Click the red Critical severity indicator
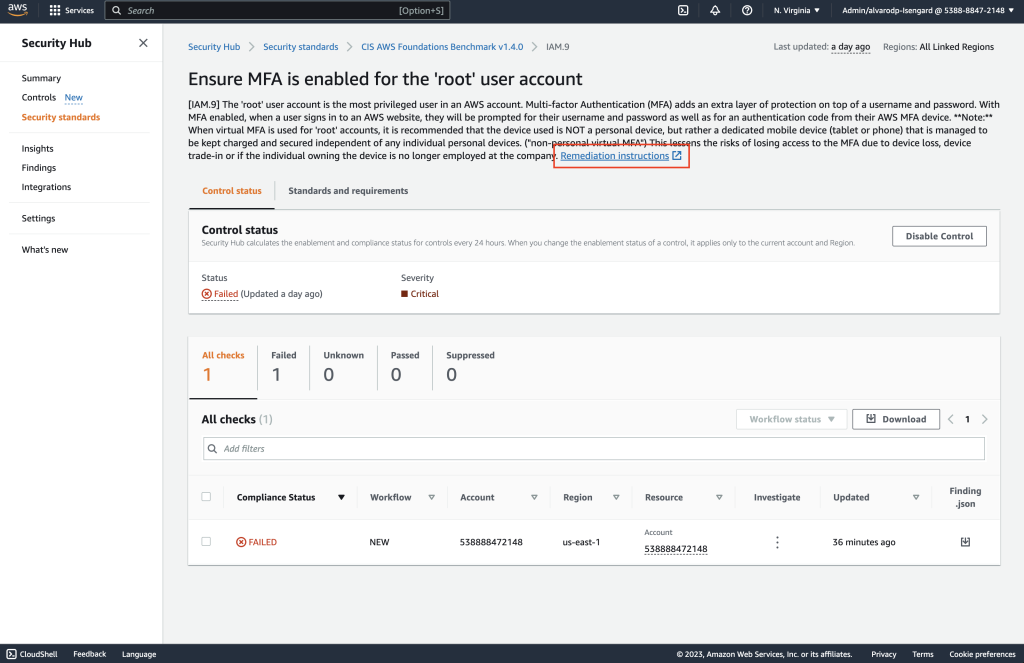The image size is (1024, 663). [404, 294]
